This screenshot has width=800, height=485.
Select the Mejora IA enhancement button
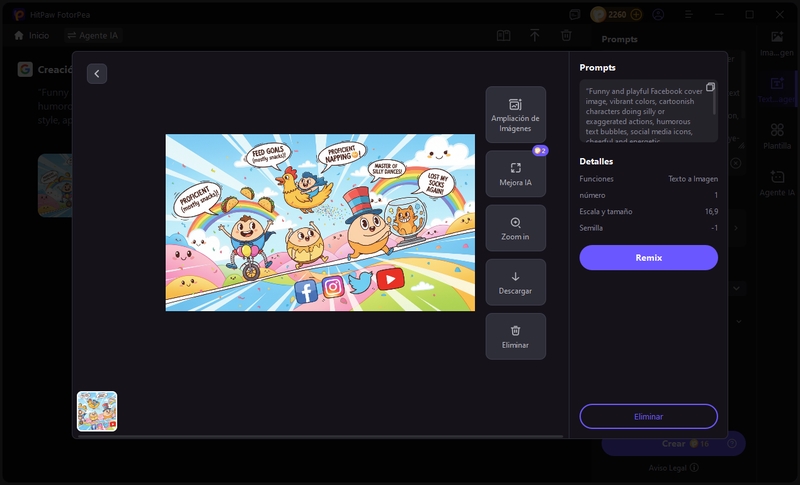click(x=515, y=174)
